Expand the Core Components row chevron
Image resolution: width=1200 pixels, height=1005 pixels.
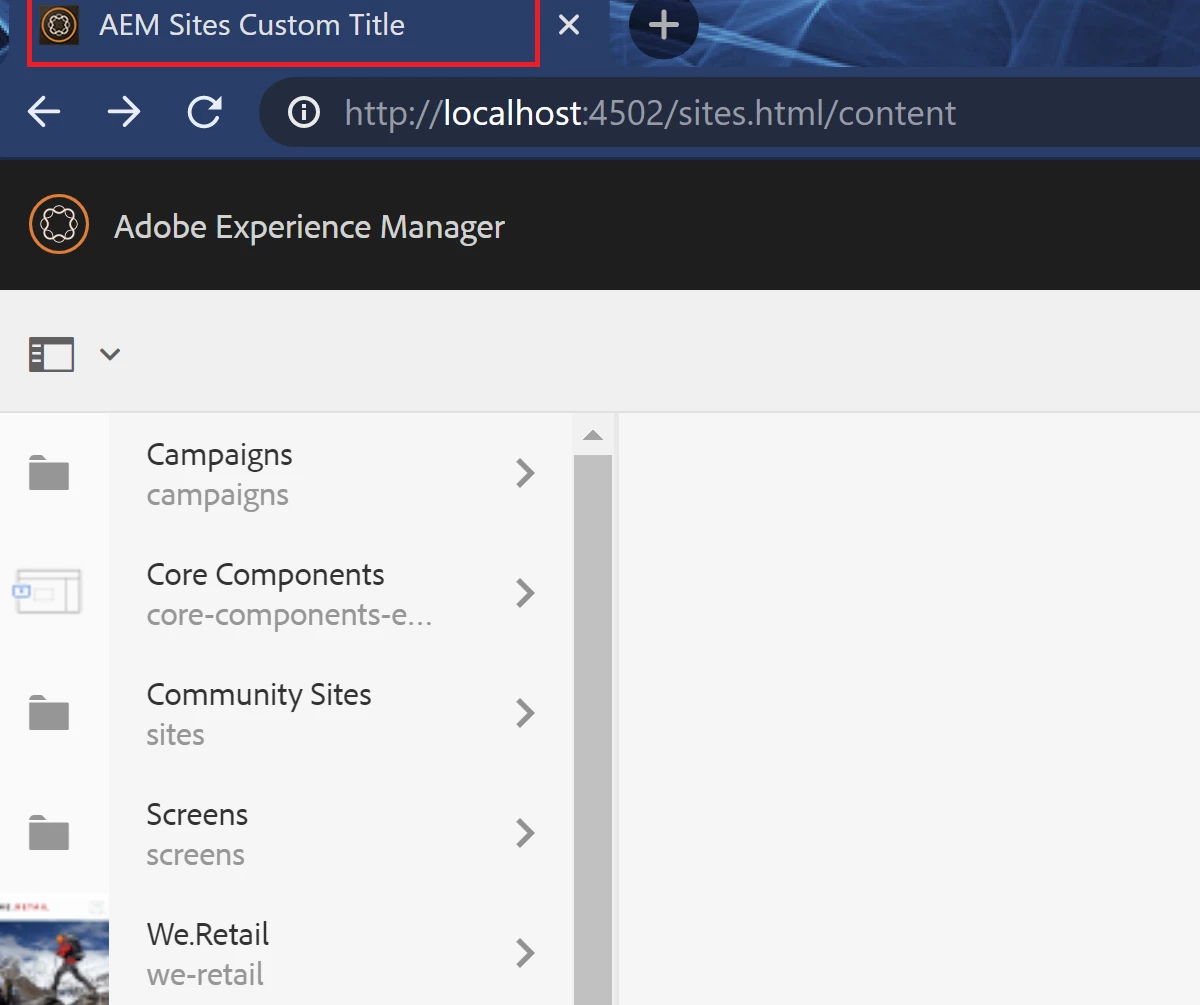tap(525, 593)
